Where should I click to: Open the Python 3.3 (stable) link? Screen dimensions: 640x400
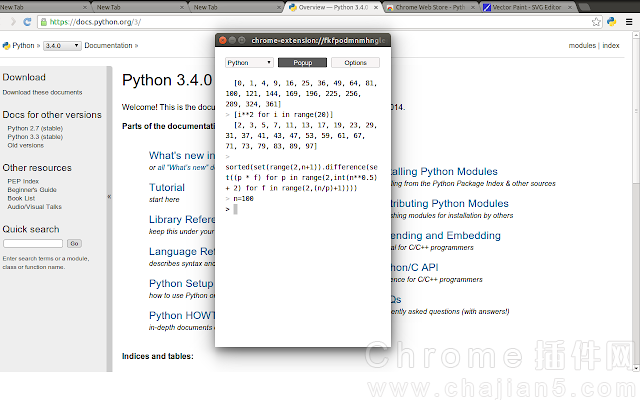35,137
